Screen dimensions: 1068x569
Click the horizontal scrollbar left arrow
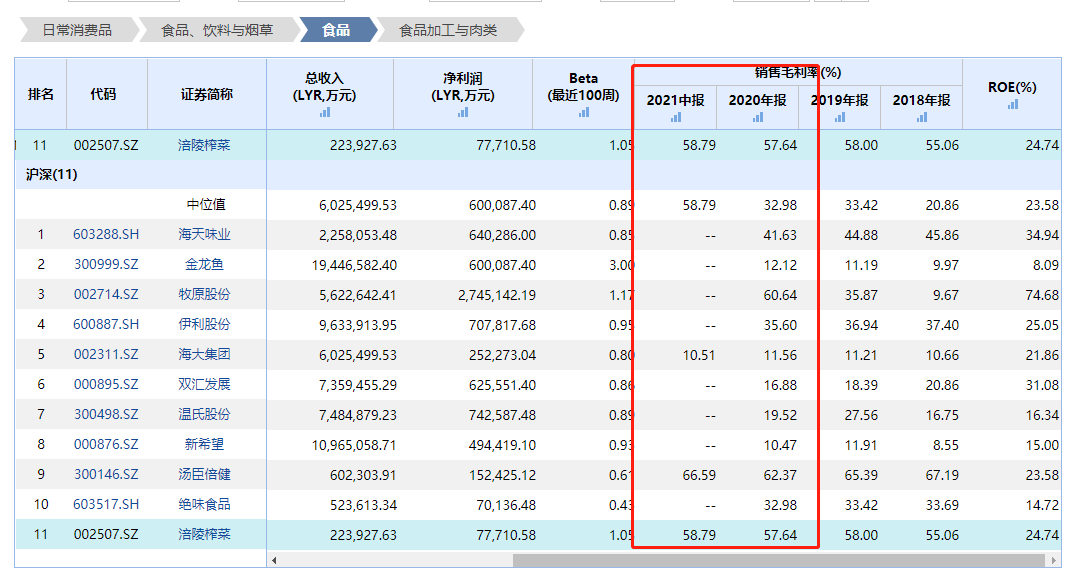click(x=274, y=560)
